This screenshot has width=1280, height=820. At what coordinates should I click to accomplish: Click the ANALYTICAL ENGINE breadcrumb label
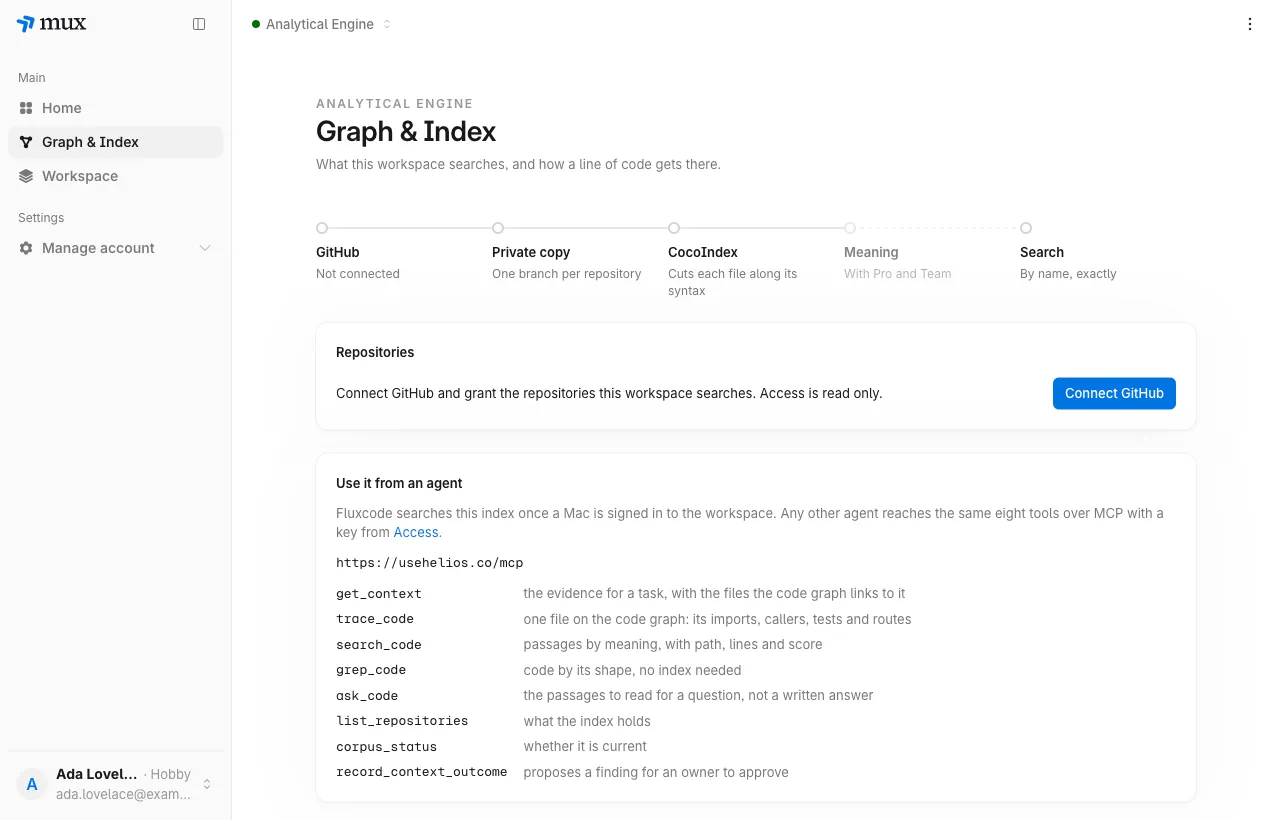pyautogui.click(x=395, y=103)
